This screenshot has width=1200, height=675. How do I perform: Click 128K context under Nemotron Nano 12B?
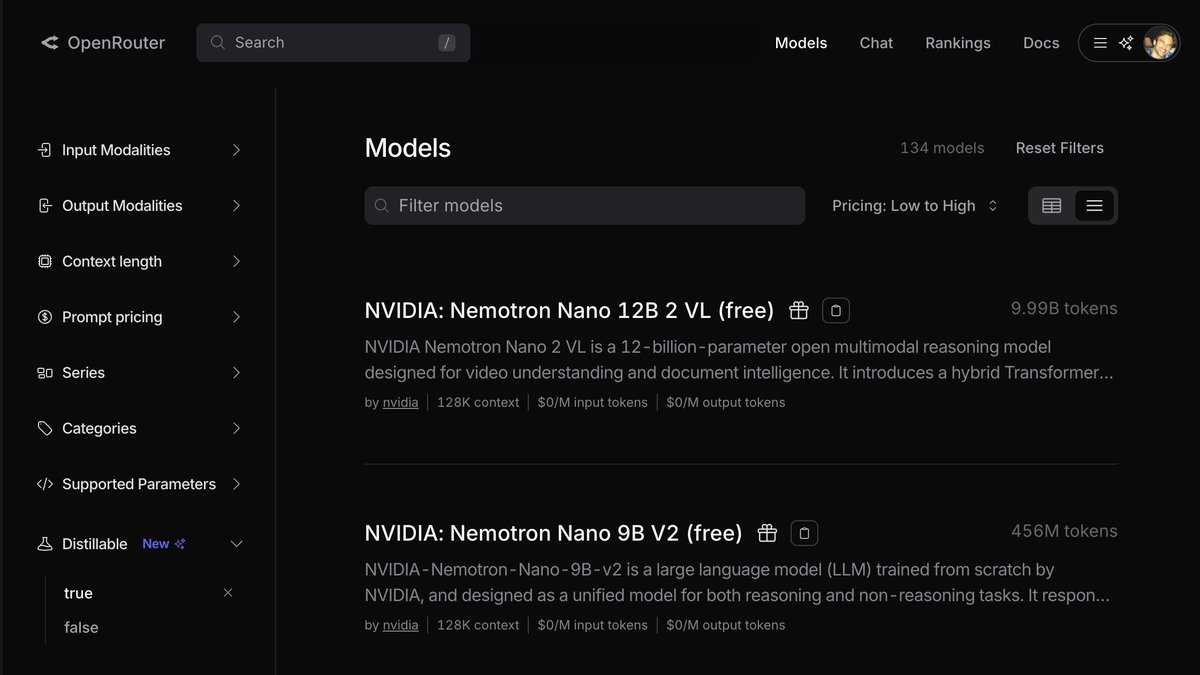click(478, 402)
